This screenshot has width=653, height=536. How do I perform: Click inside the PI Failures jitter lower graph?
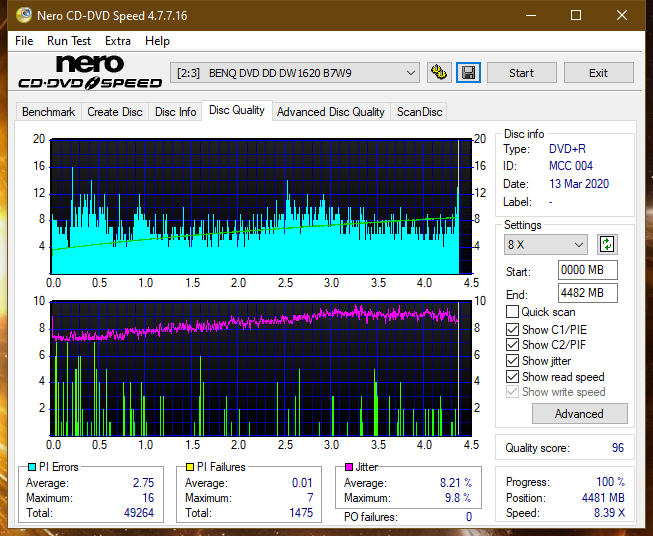[261, 369]
